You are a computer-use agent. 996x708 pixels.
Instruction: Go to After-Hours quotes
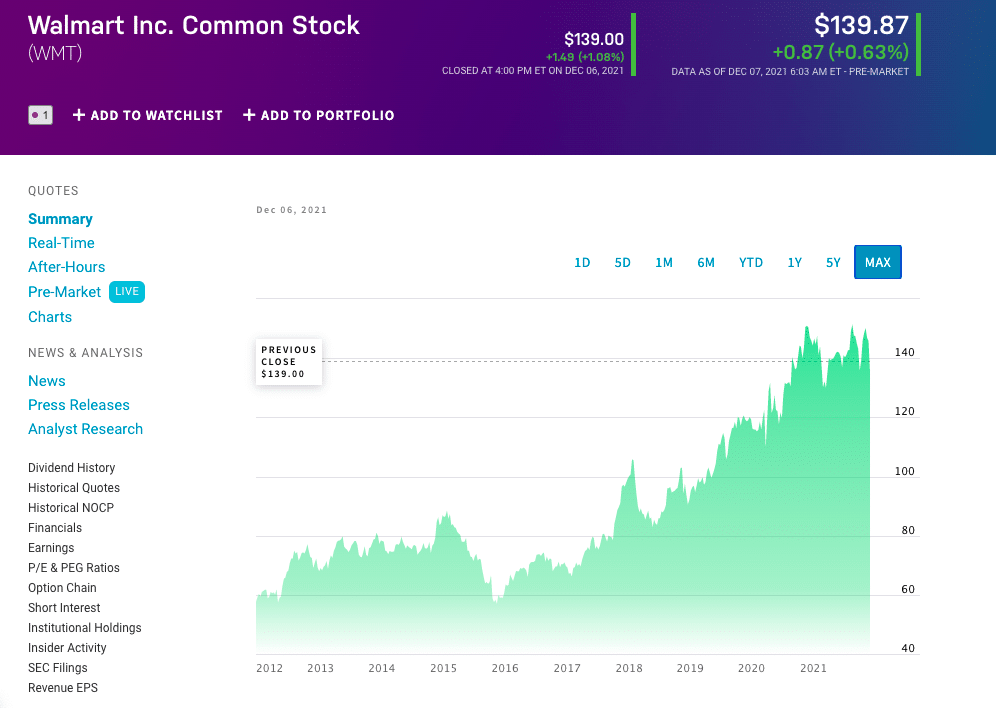pos(67,267)
